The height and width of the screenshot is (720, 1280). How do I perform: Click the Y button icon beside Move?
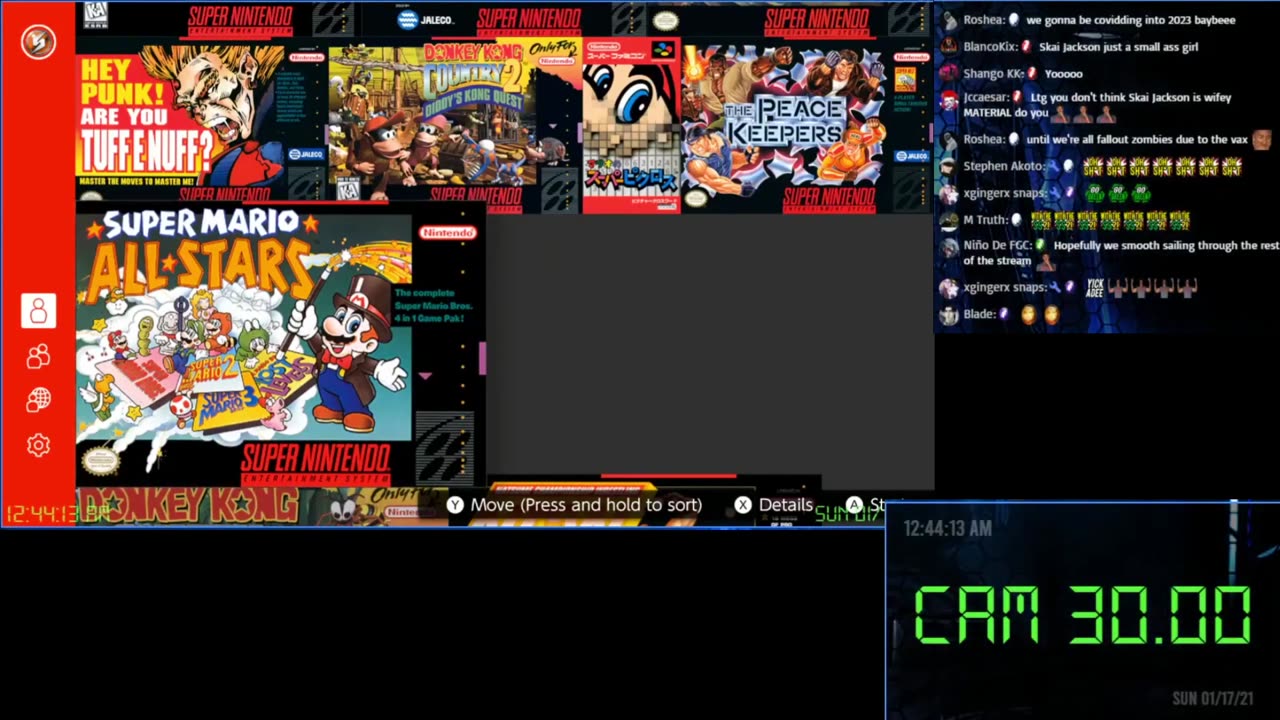(x=455, y=505)
